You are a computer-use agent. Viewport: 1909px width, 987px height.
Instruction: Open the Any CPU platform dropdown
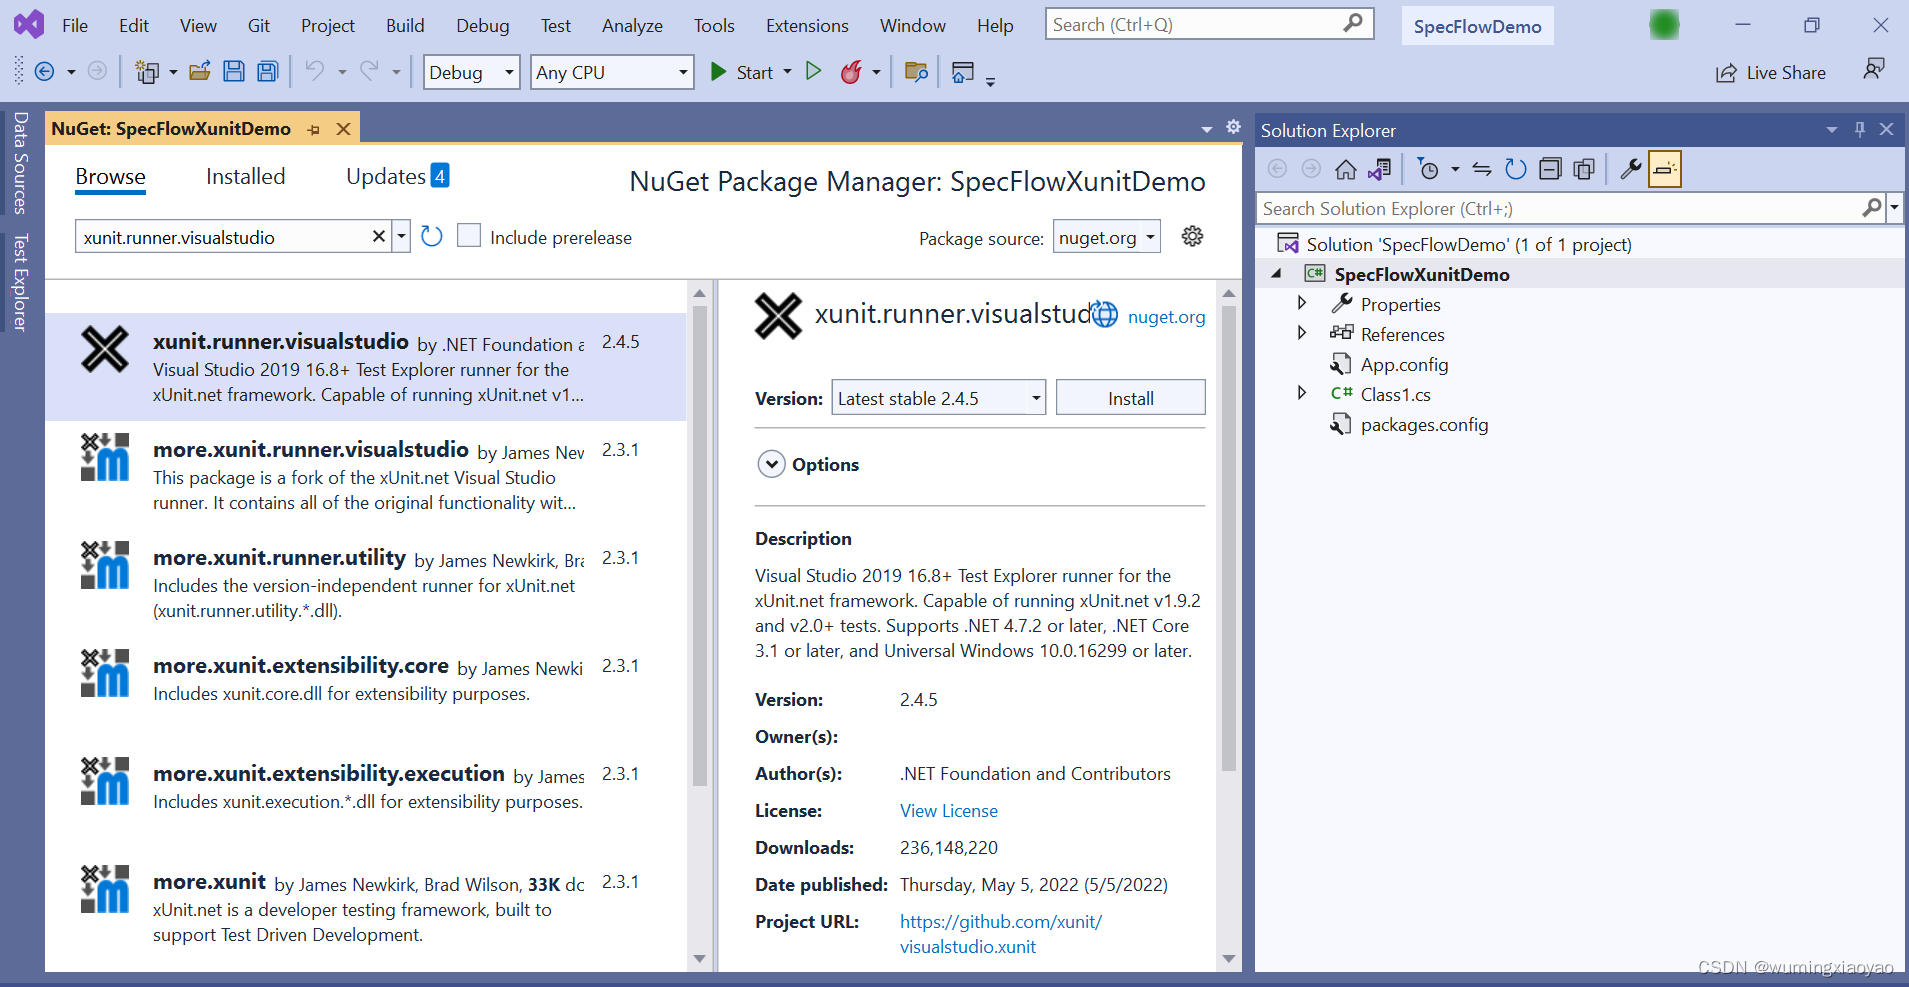click(612, 72)
